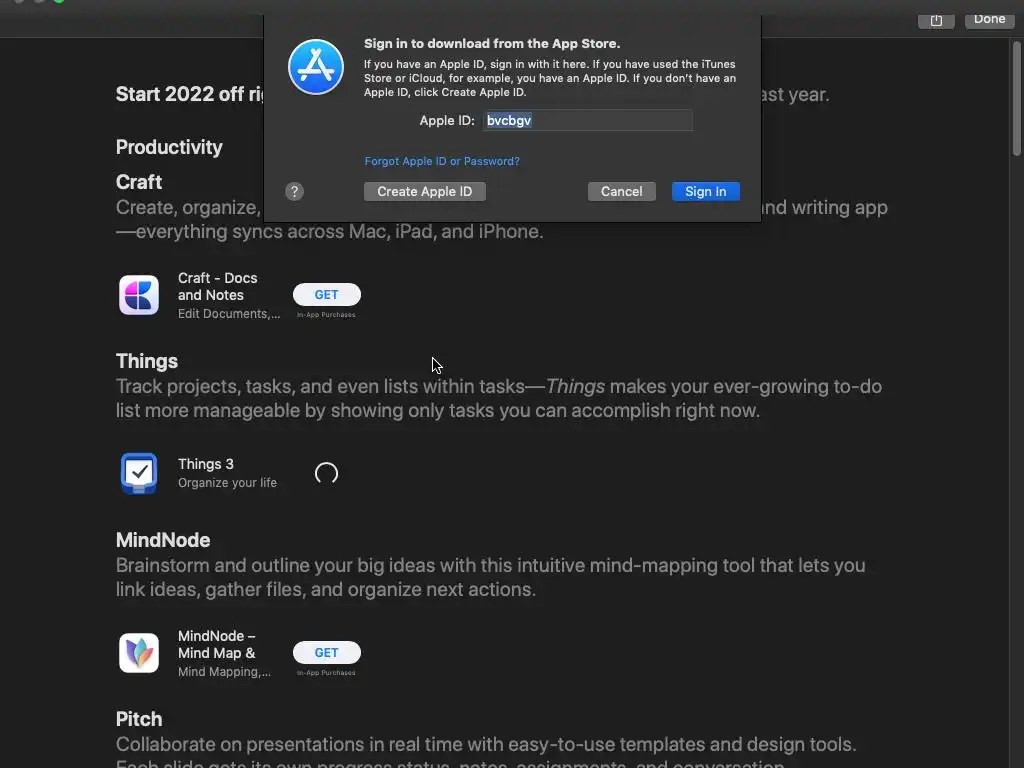
Task: Click the vertical scrollbar on the right
Action: pyautogui.click(x=1016, y=98)
